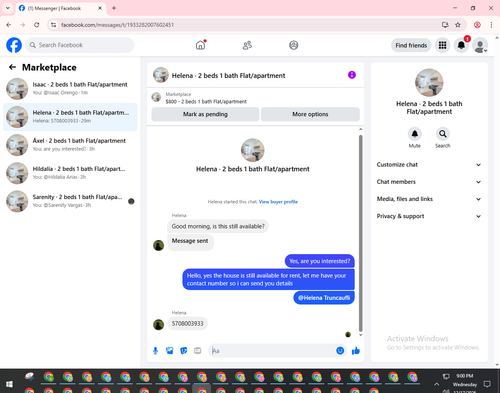This screenshot has width=500, height=393.
Task: Click the Chrome profile icon in toolbar
Action: click(x=477, y=25)
